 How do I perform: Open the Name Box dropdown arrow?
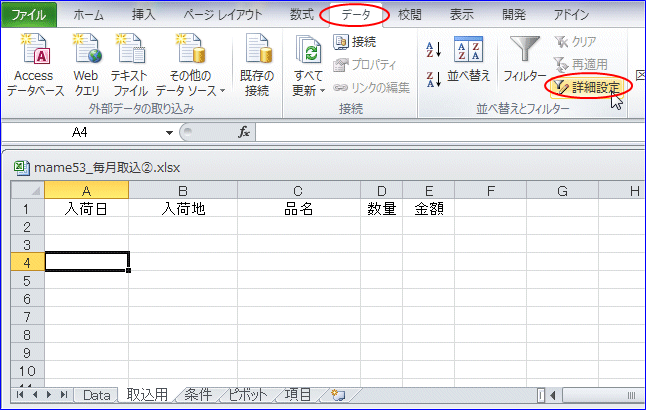169,133
